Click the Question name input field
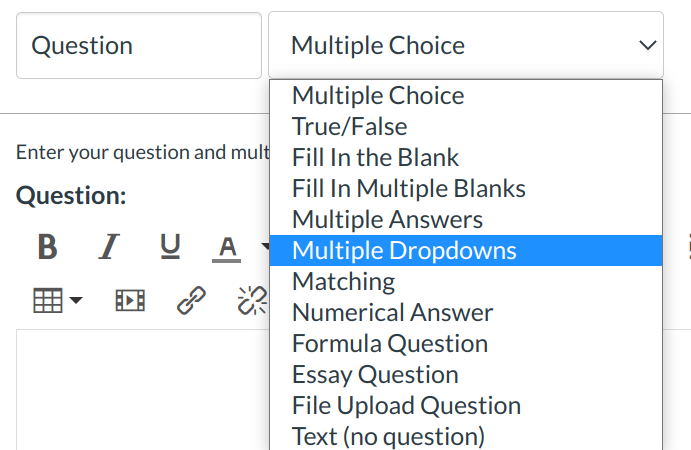 (138, 45)
